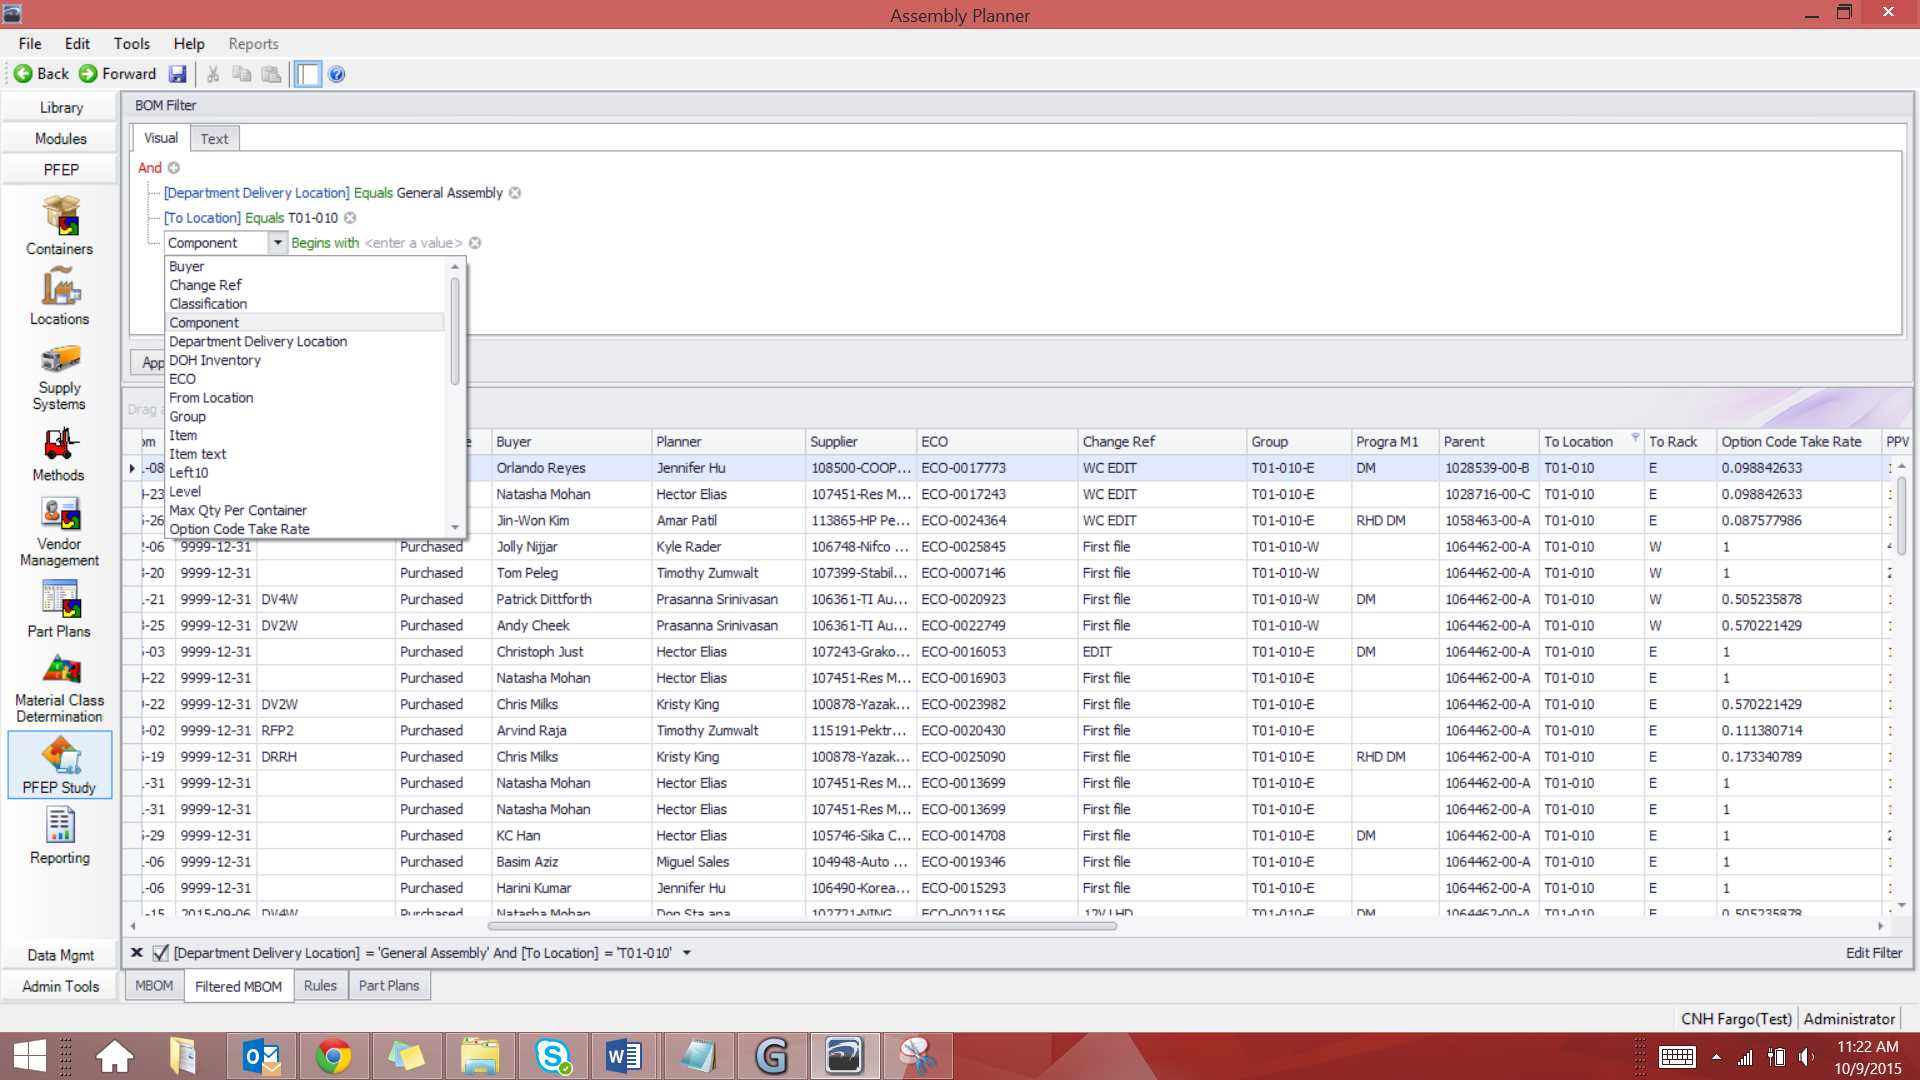Switch to the MBOM tab

154,986
